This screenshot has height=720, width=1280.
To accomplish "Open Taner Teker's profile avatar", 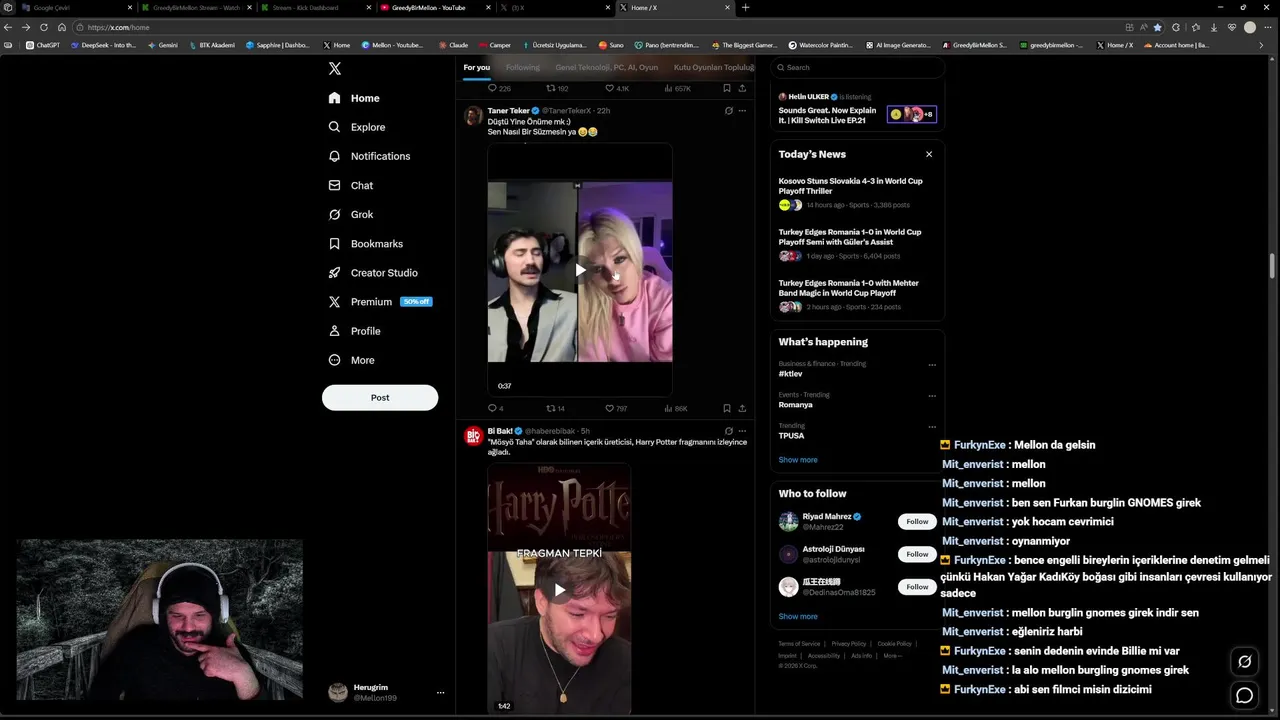I will tap(473, 116).
